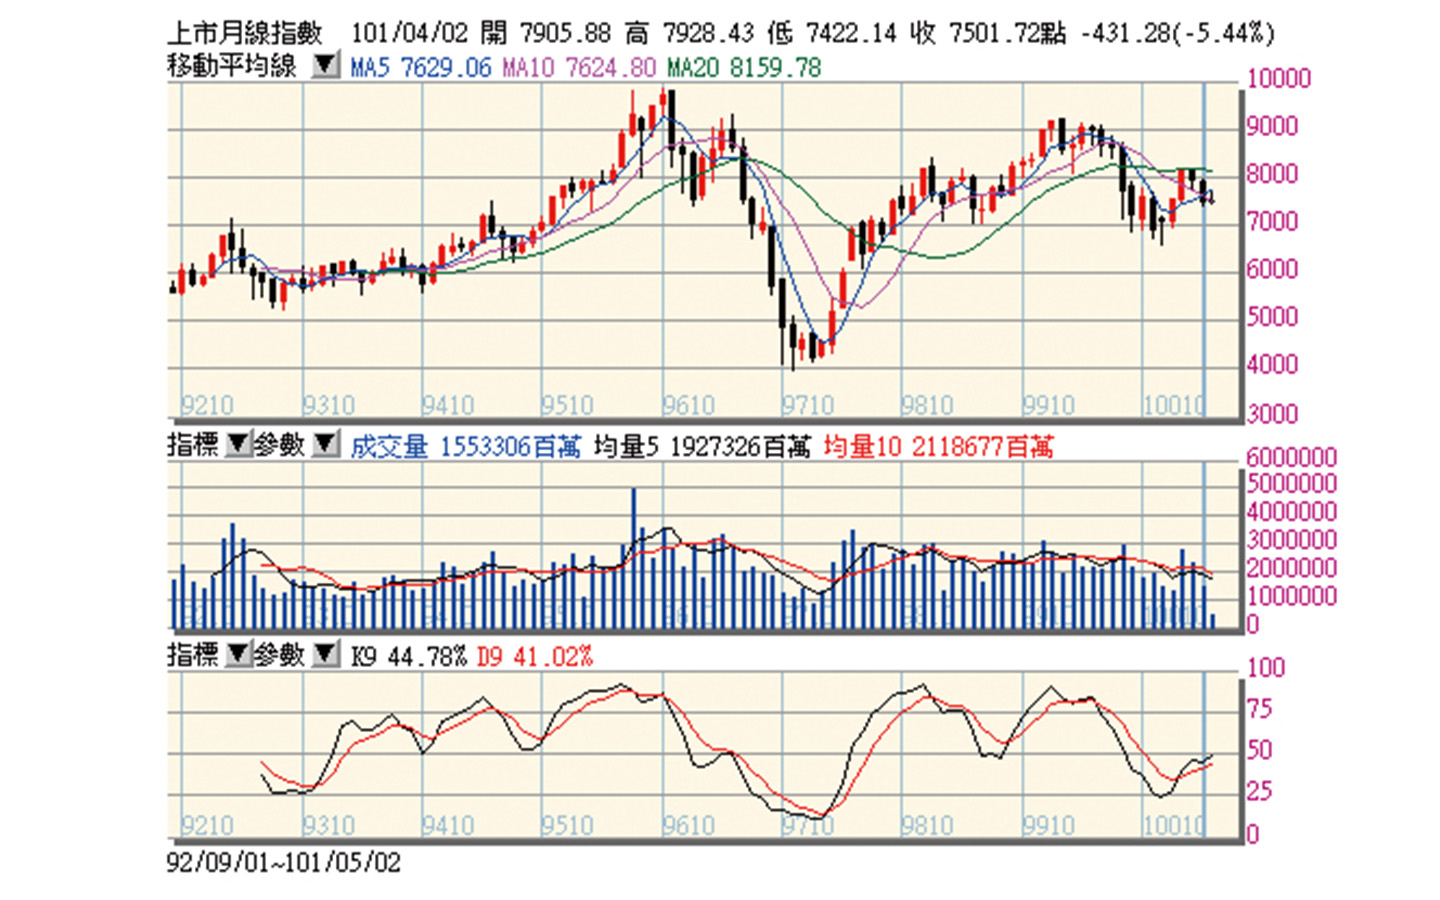Click the 成交量 volume label
This screenshot has height=900, width=1440.
389,446
